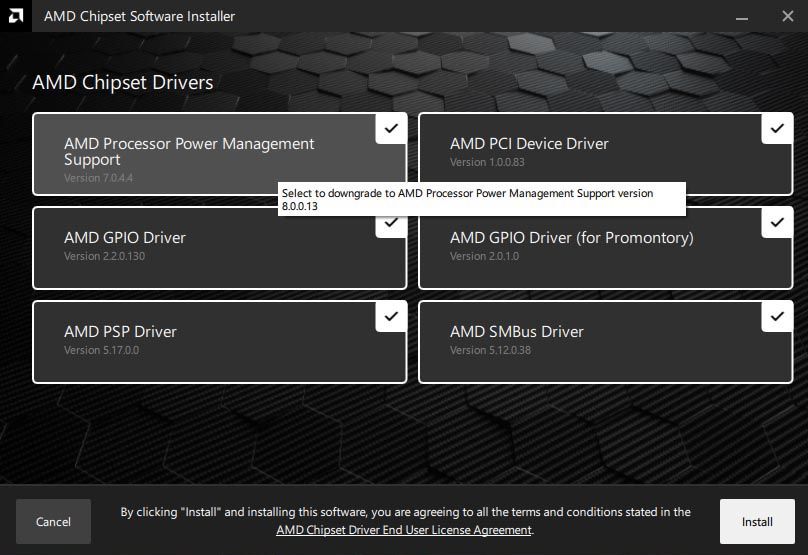
Task: Click the 'AMD Chipset Software Installer' window title
Action: pyautogui.click(x=139, y=16)
